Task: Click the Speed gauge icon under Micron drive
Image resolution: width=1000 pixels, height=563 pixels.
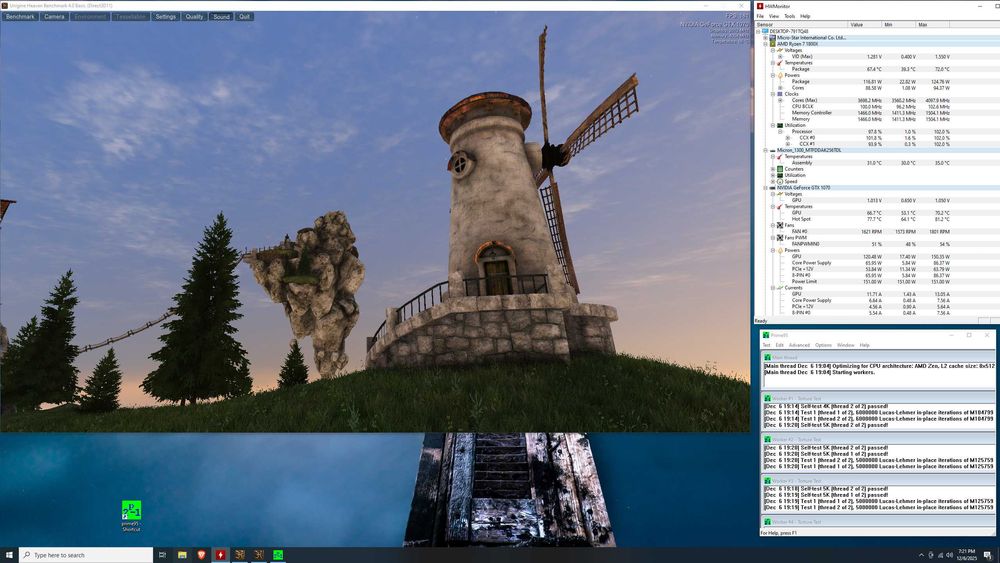Action: coord(780,182)
